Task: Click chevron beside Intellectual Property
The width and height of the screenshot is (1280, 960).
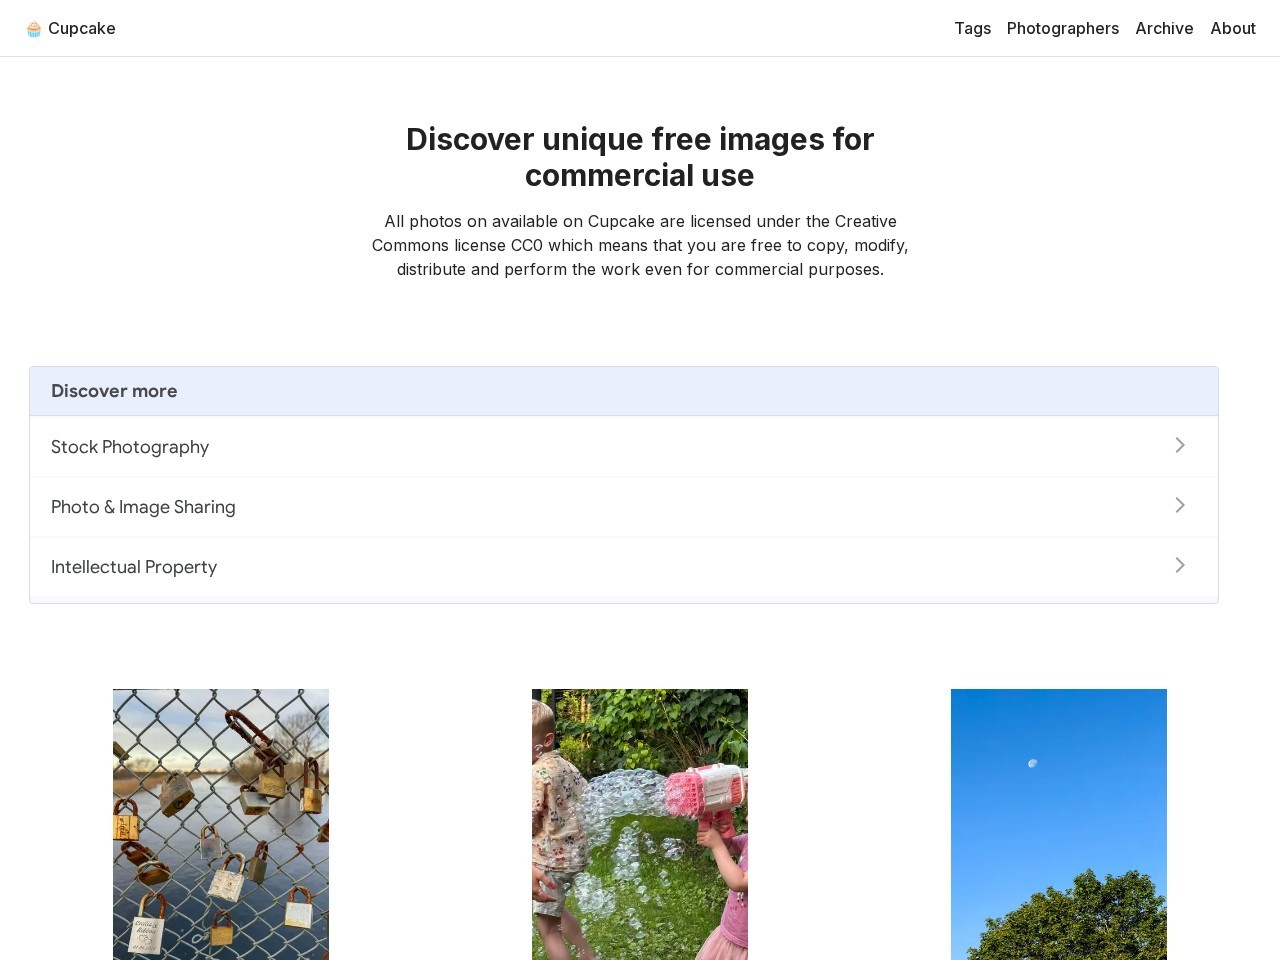Action: click(x=1180, y=565)
